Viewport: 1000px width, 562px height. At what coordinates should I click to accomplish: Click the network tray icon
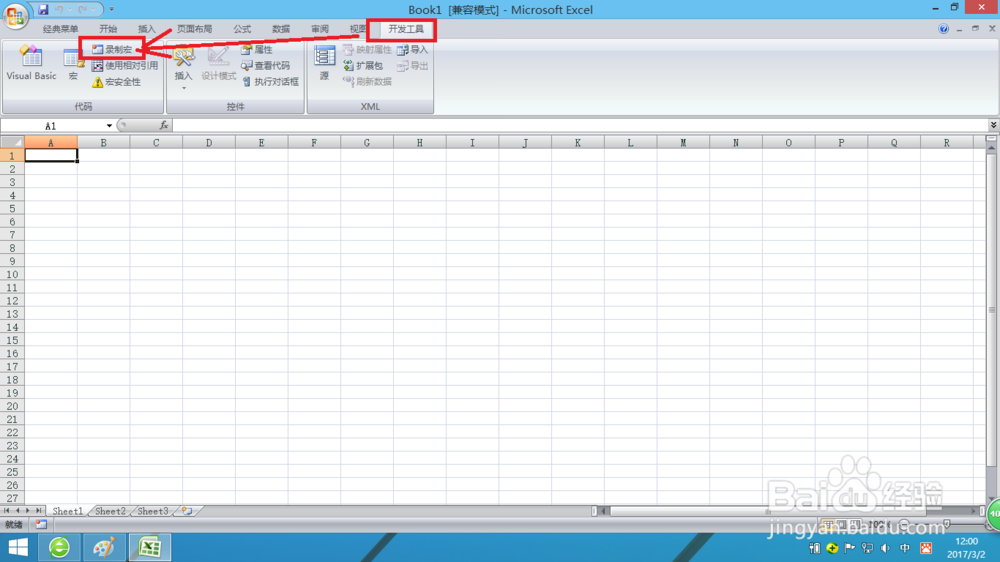867,548
